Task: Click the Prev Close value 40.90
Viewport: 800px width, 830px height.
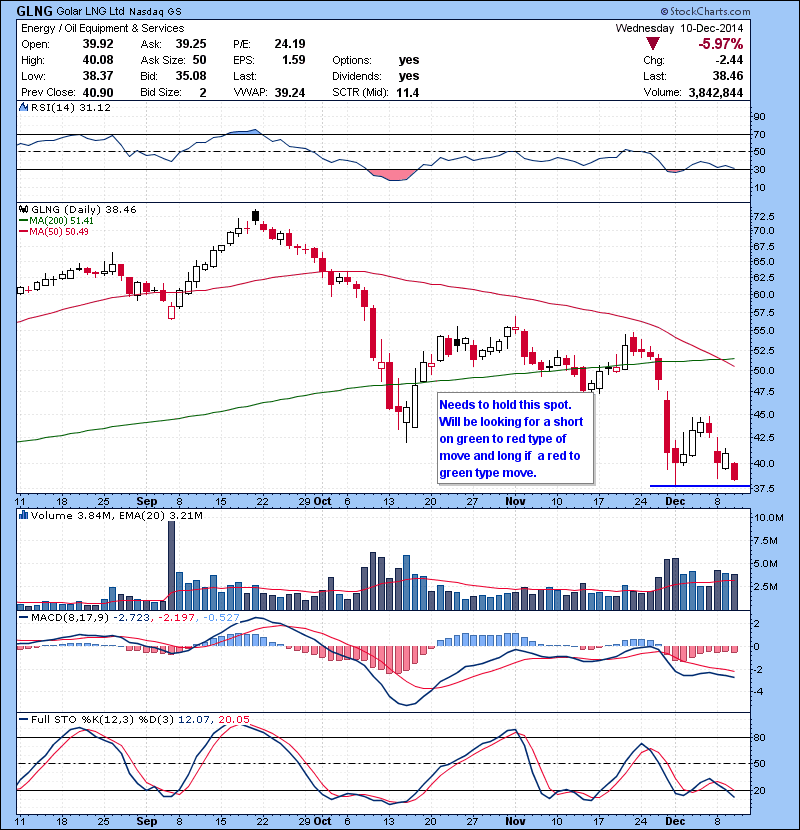Action: click(98, 92)
